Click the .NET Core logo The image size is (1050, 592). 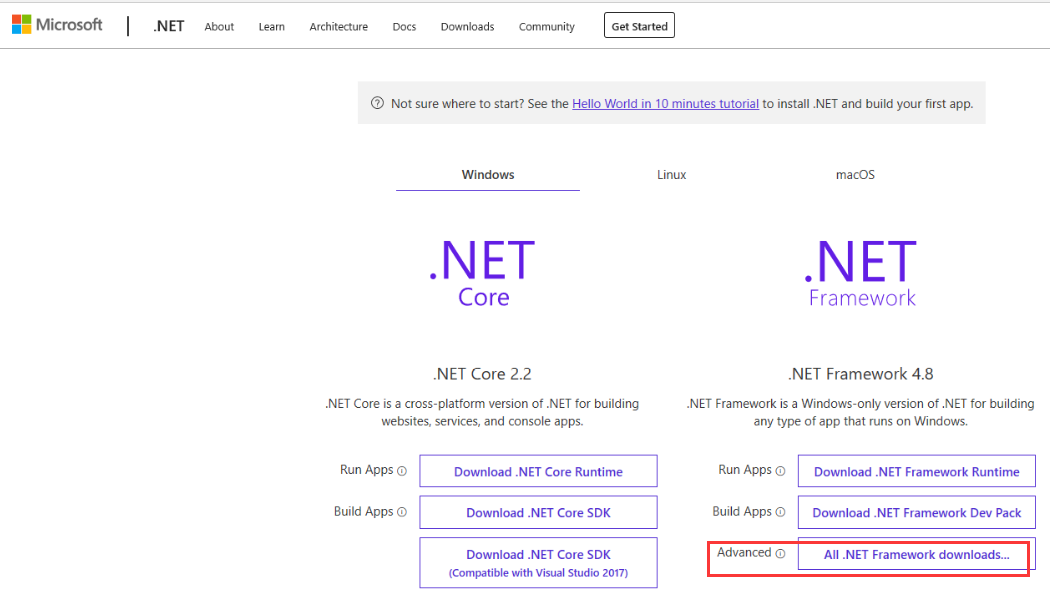click(482, 273)
